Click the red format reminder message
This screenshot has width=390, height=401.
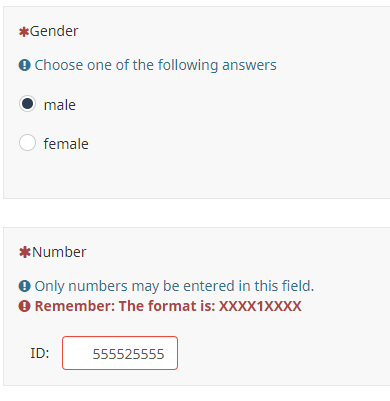tap(168, 306)
